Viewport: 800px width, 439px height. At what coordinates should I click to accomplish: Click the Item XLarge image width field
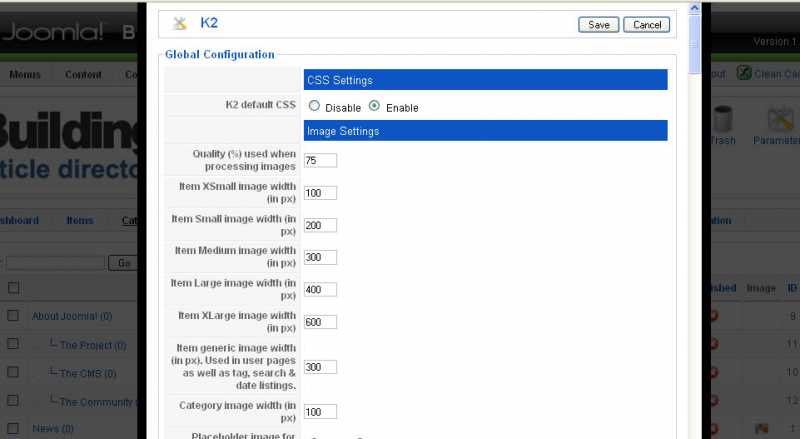pos(320,322)
